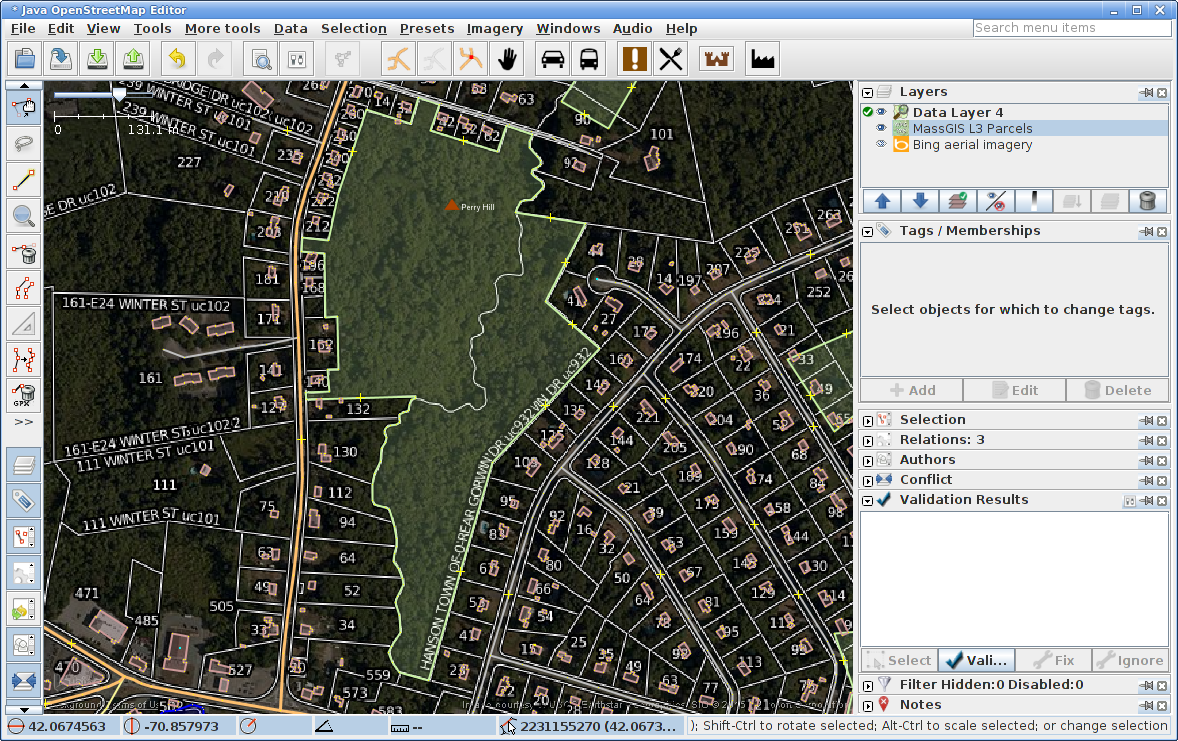Click the Search menu items field
1178x741 pixels.
[1071, 28]
